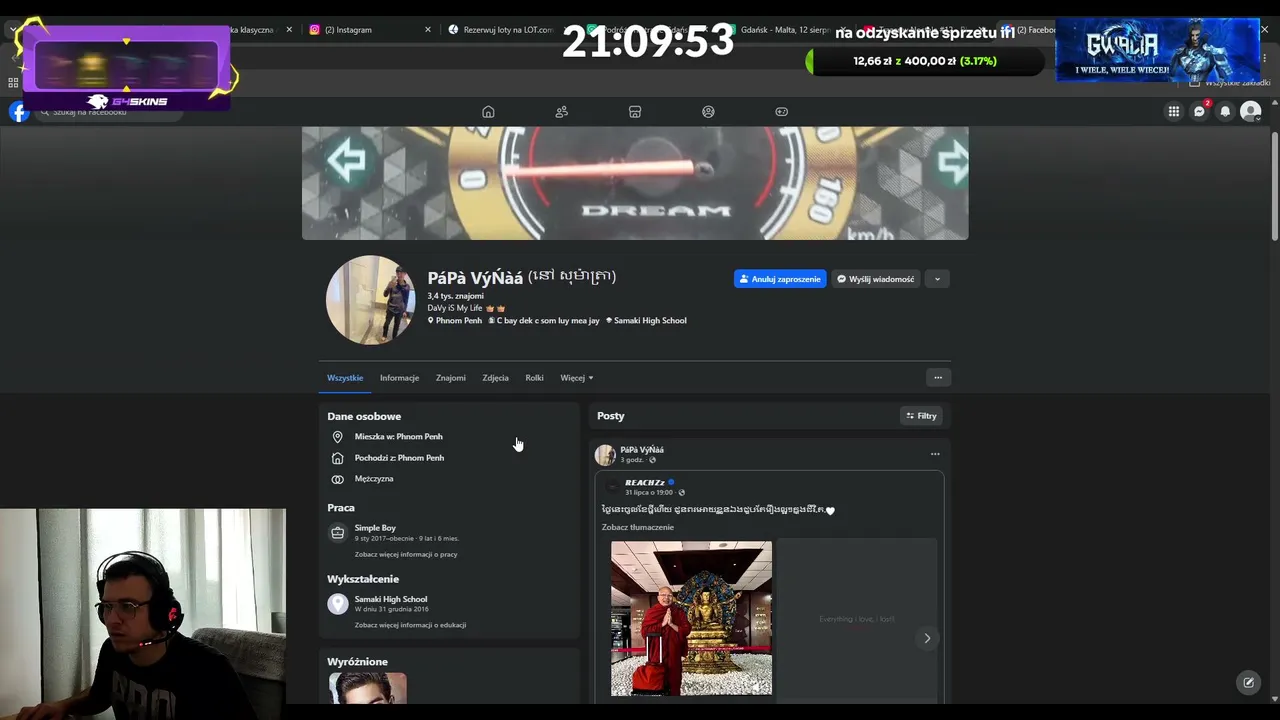Viewport: 1280px width, 720px height.
Task: Click the 'Posty' section heading
Action: coord(610,416)
